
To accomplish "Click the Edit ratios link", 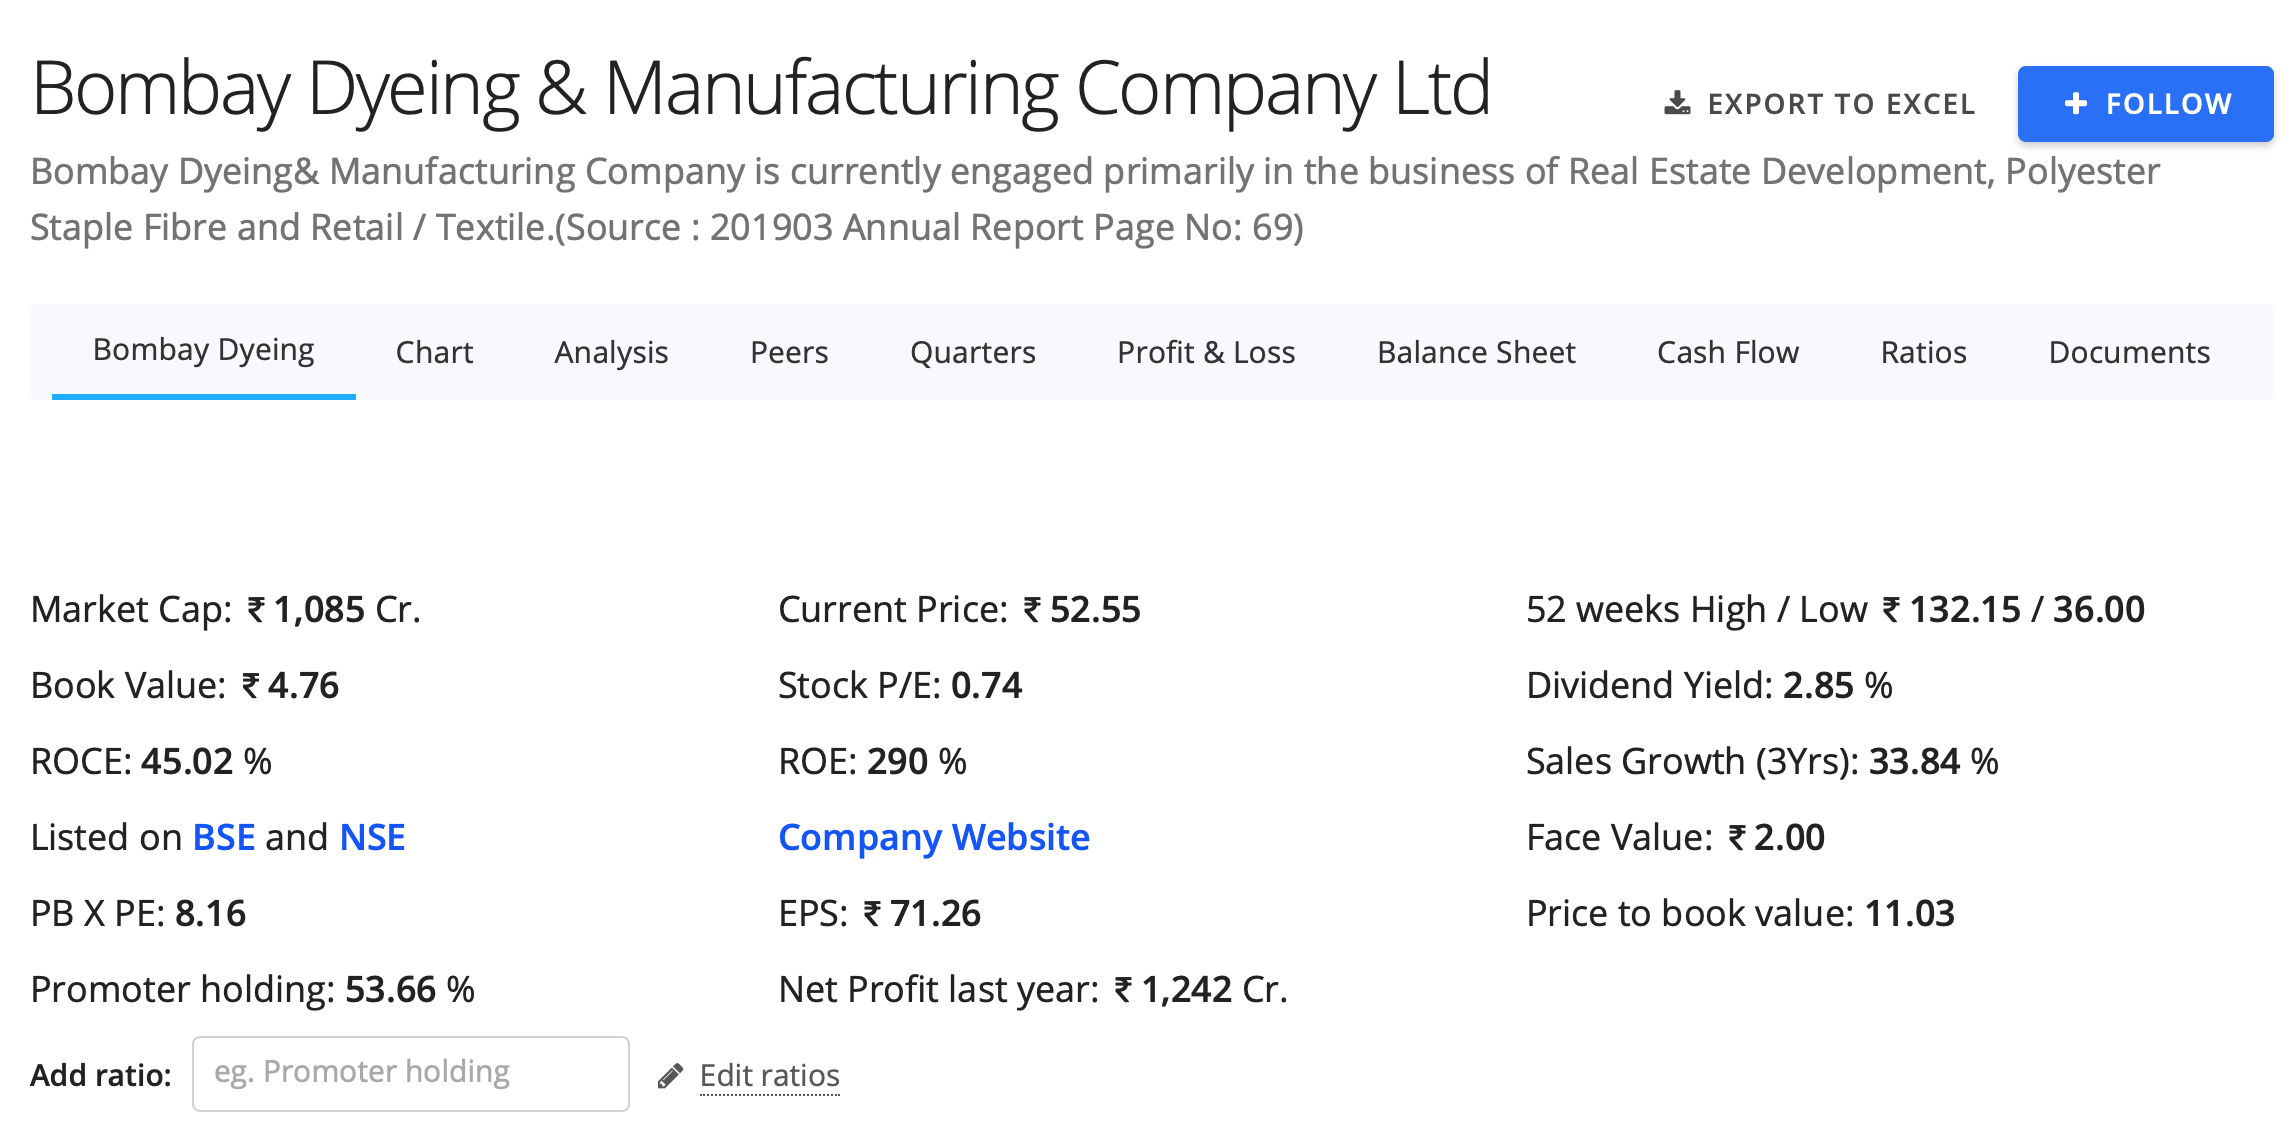I will 769,1075.
